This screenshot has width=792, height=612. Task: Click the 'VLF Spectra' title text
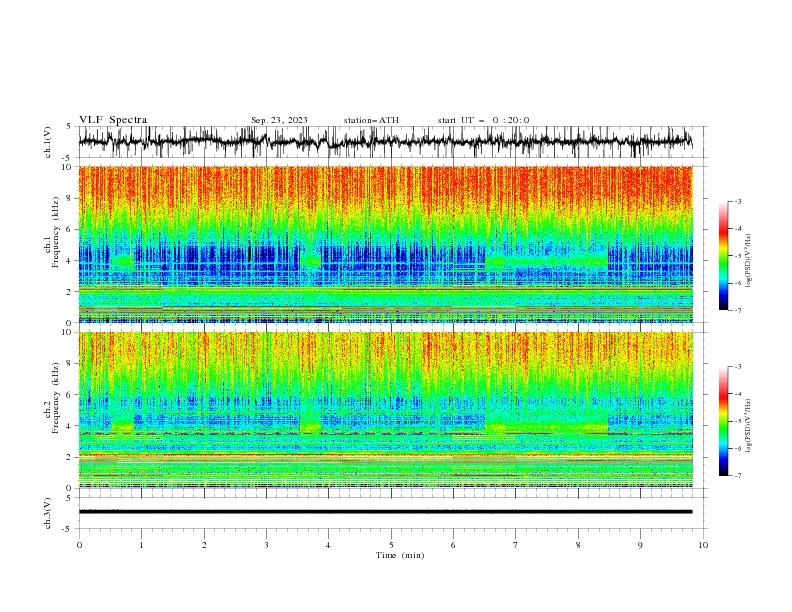coord(113,120)
